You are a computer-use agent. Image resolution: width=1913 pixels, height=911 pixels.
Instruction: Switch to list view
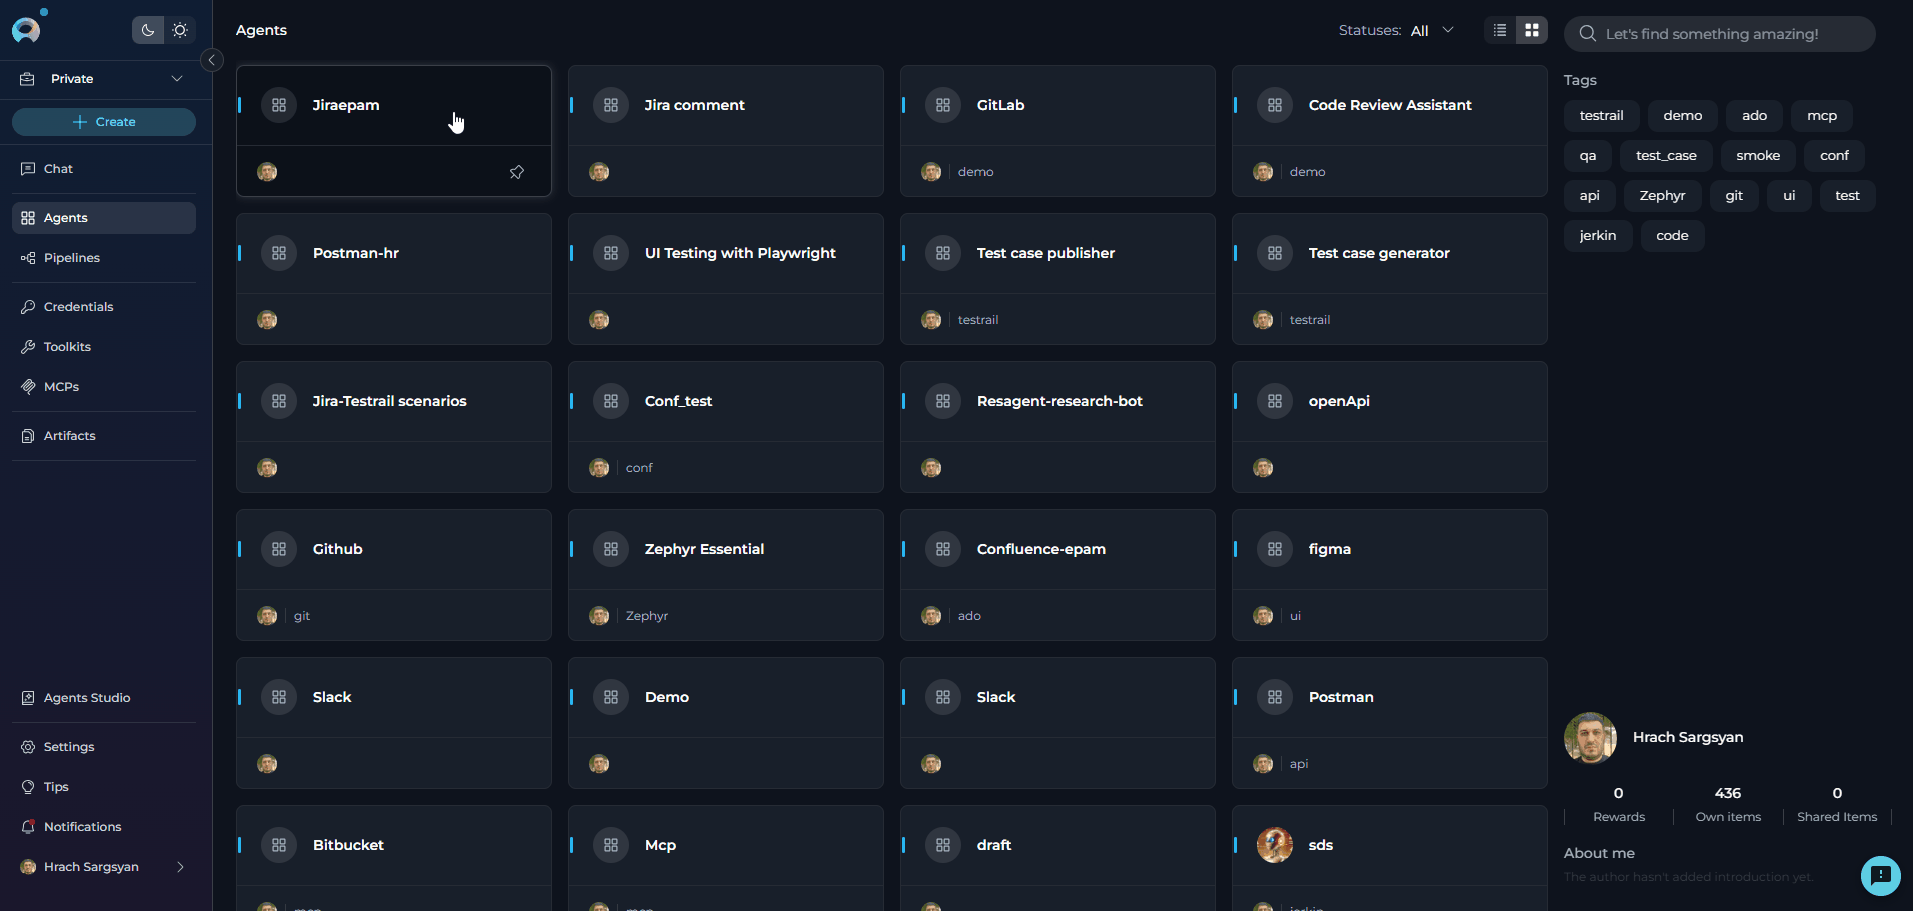[x=1500, y=30]
